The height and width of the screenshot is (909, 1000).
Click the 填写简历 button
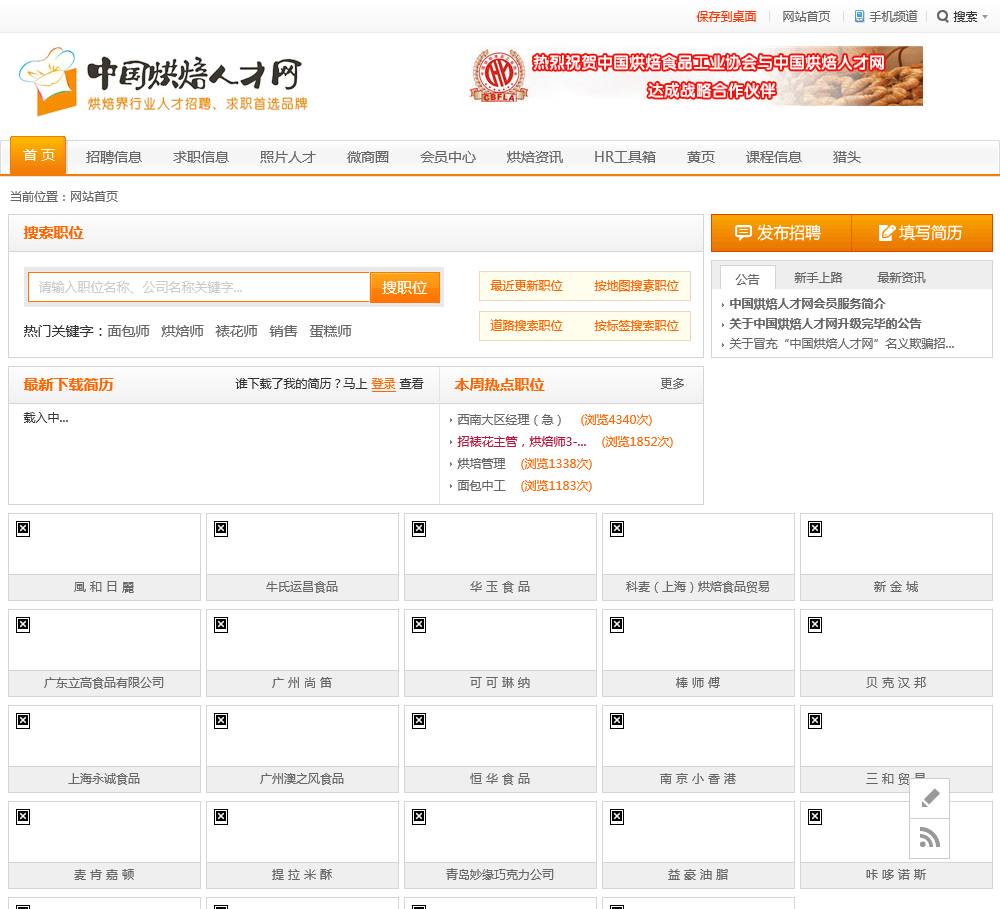pyautogui.click(x=922, y=233)
